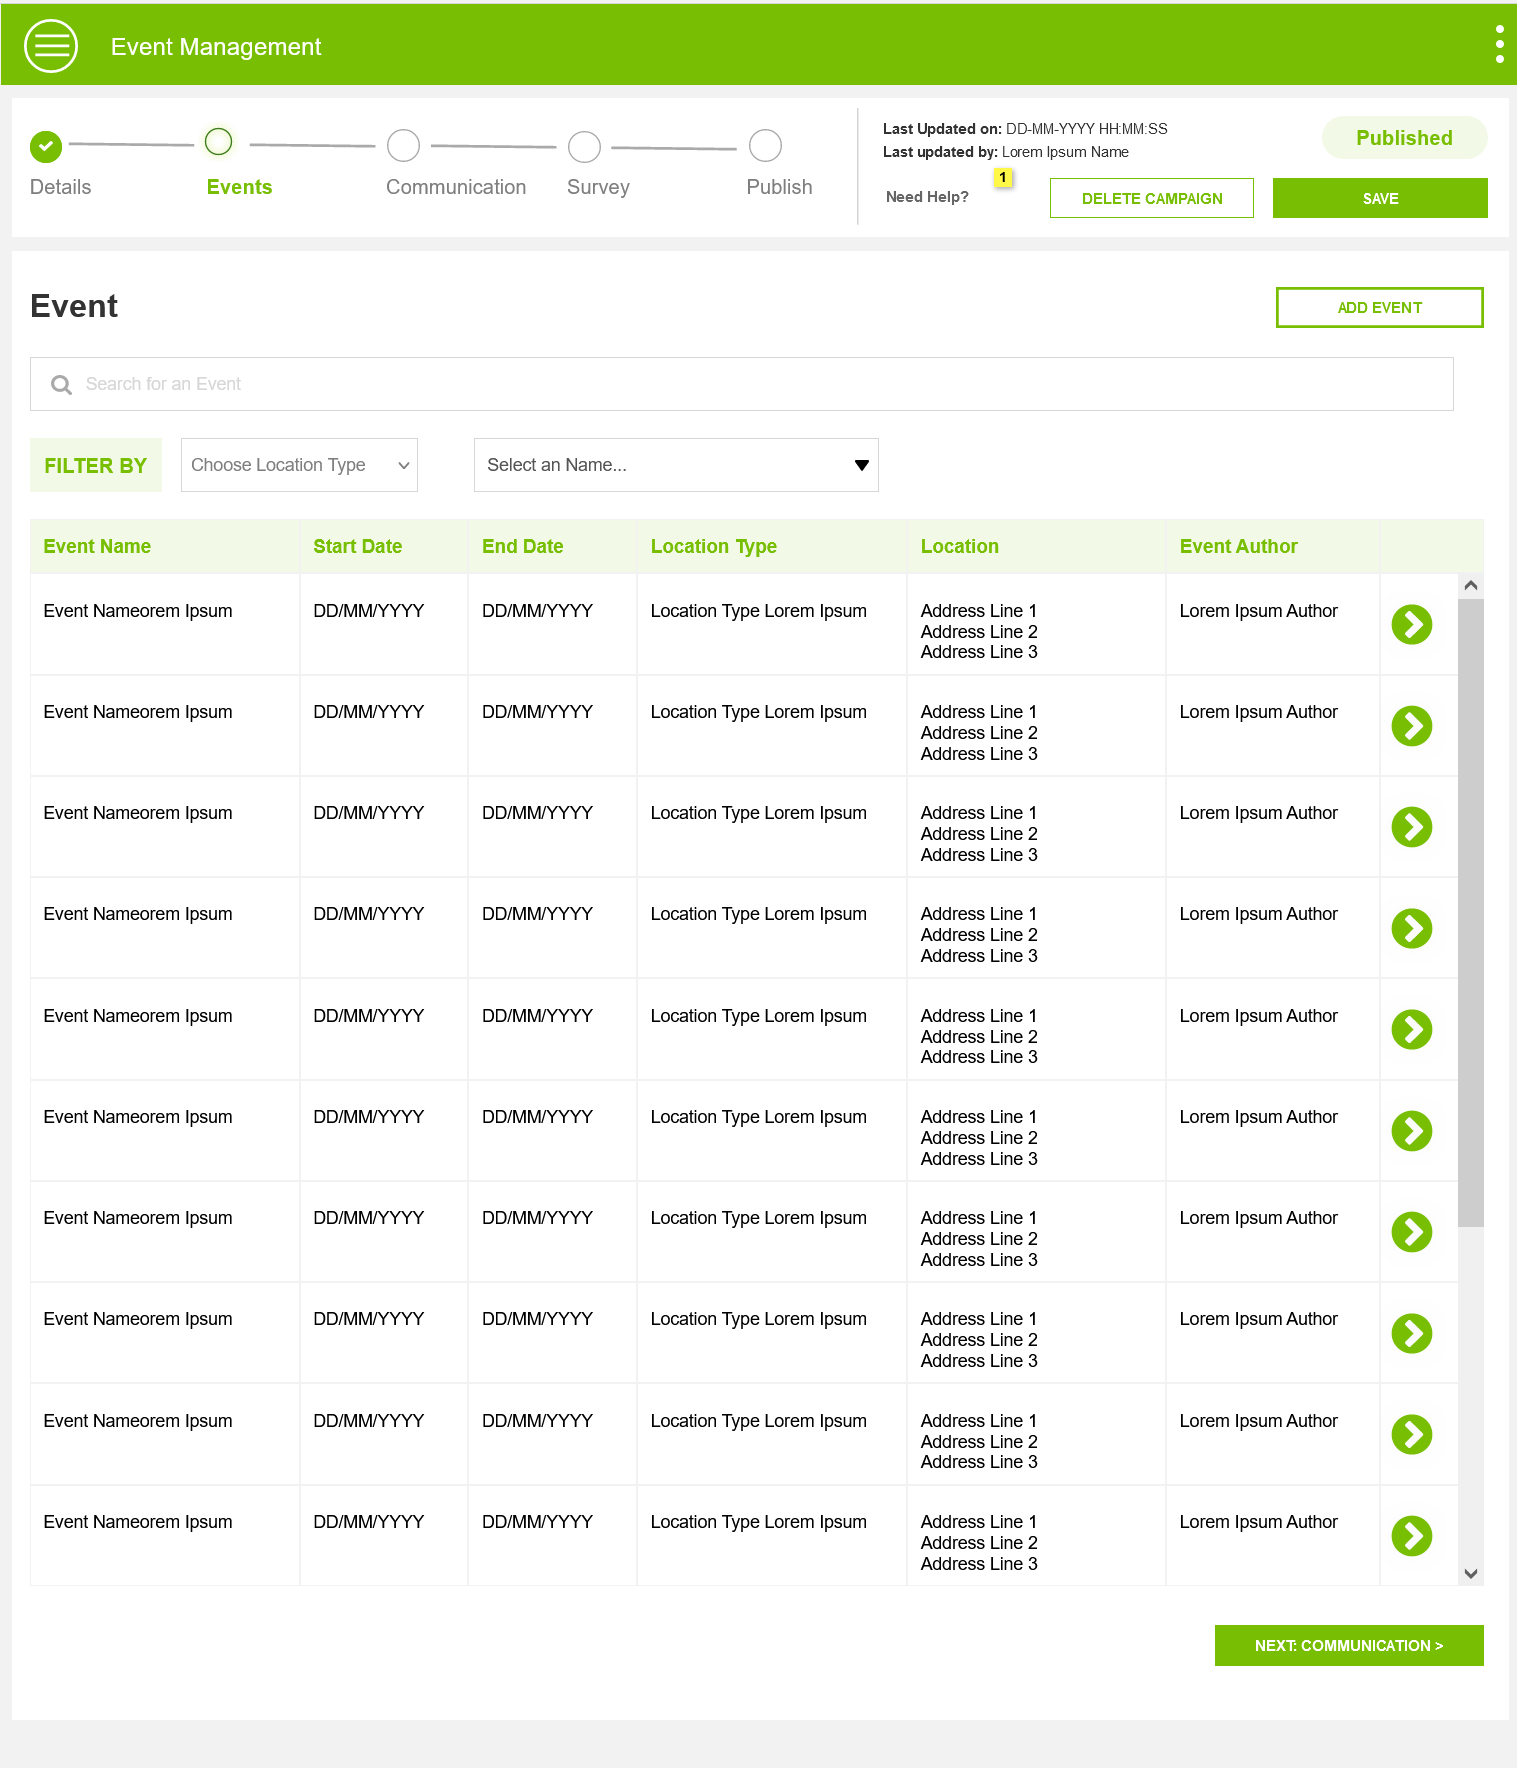Open first event row arrow icon
Image resolution: width=1519 pixels, height=1769 pixels.
tap(1411, 625)
